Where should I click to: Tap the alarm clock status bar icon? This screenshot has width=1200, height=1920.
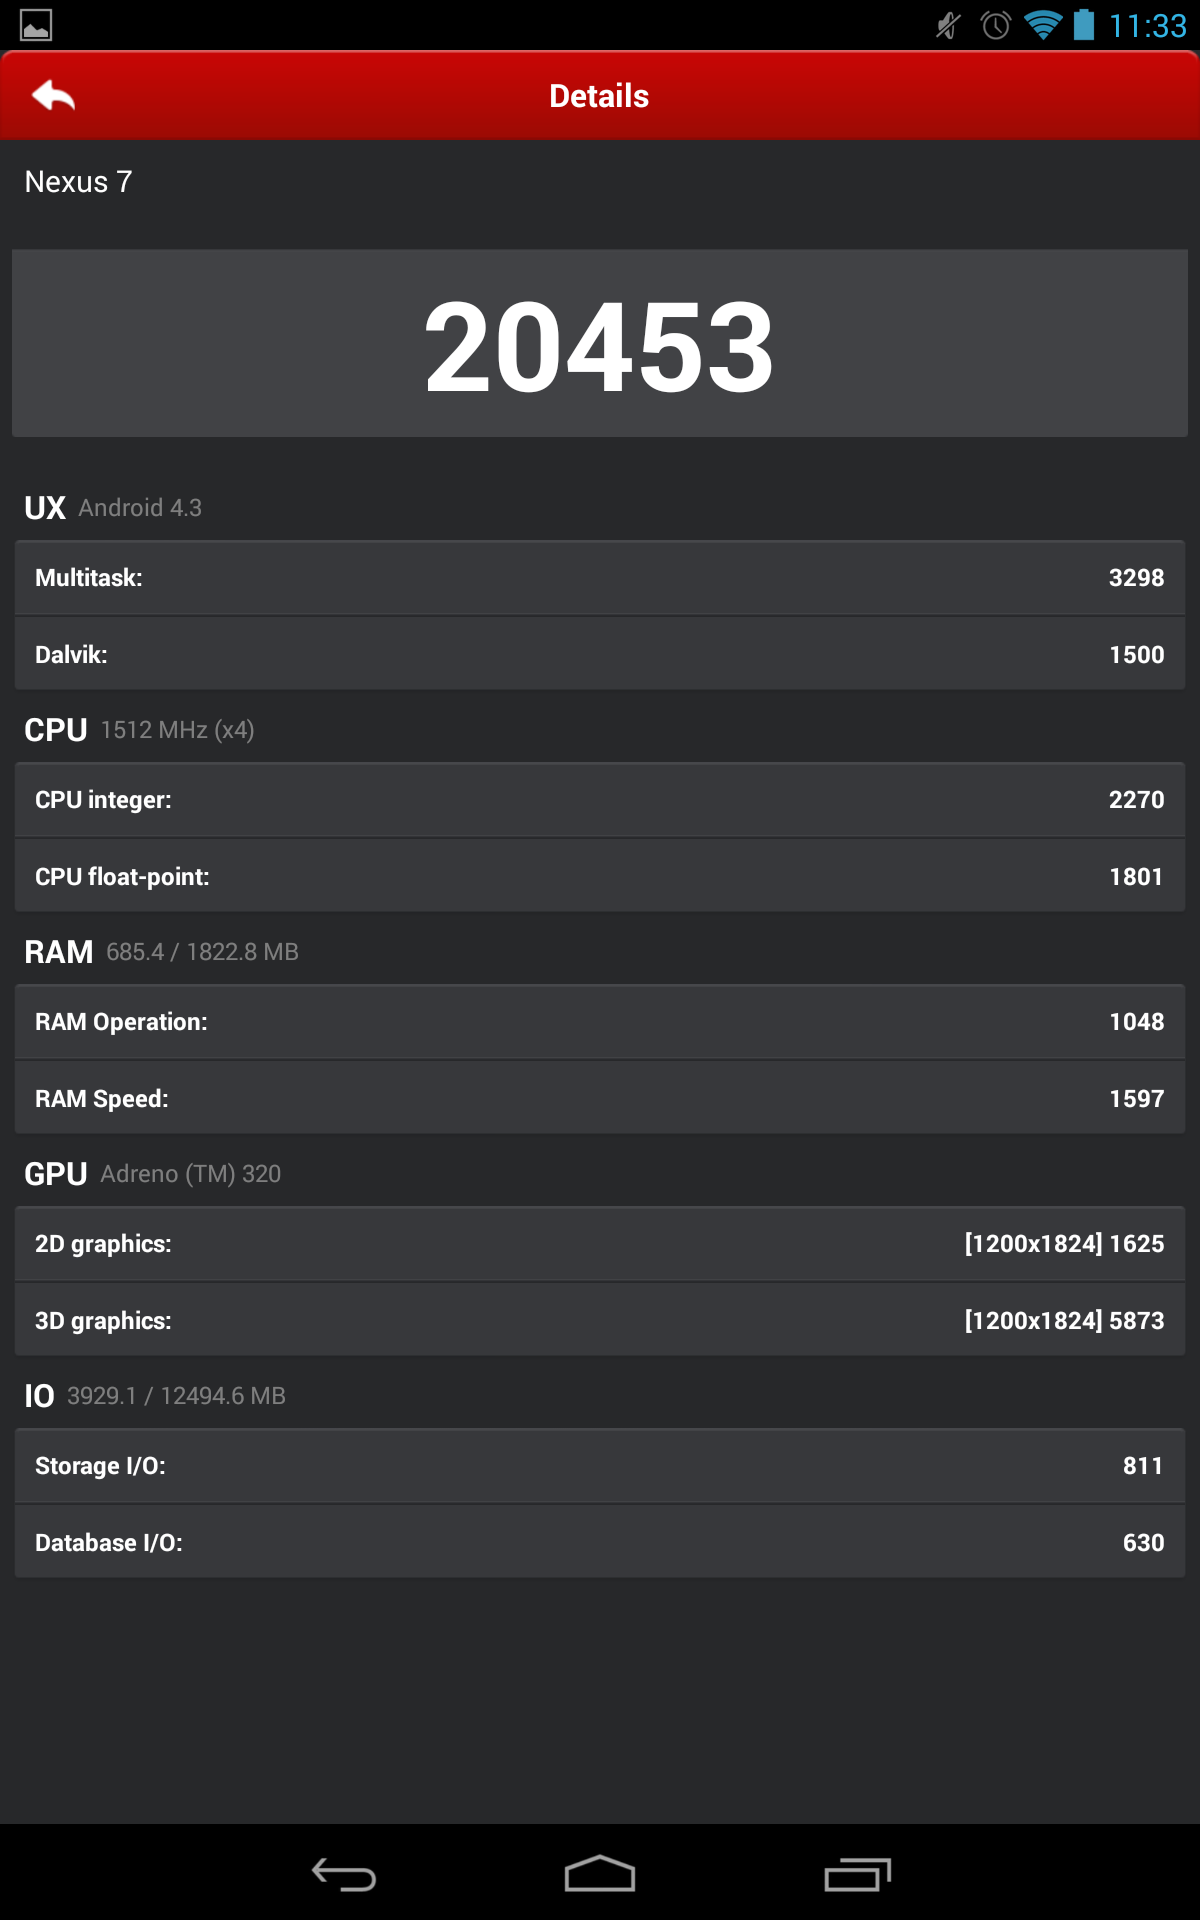(x=994, y=27)
